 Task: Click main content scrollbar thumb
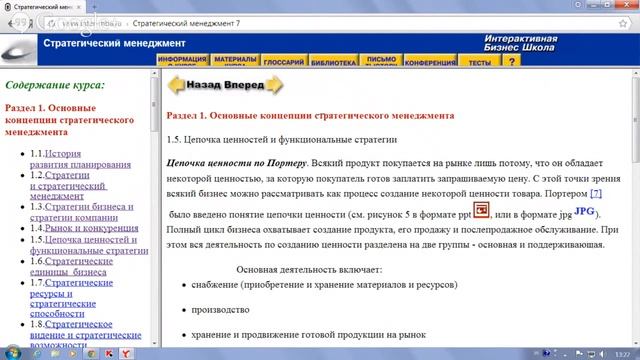636,121
